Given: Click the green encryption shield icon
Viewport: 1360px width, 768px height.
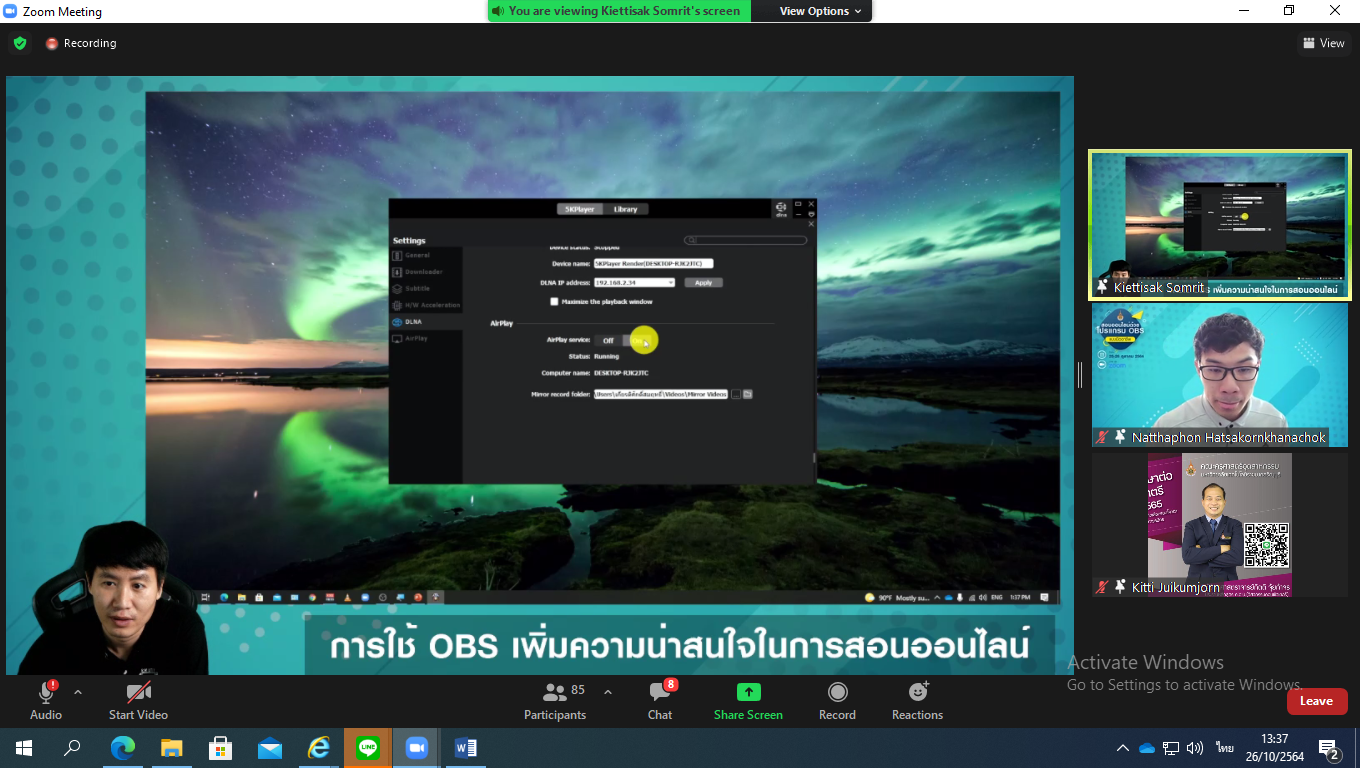Looking at the screenshot, I should pos(19,43).
